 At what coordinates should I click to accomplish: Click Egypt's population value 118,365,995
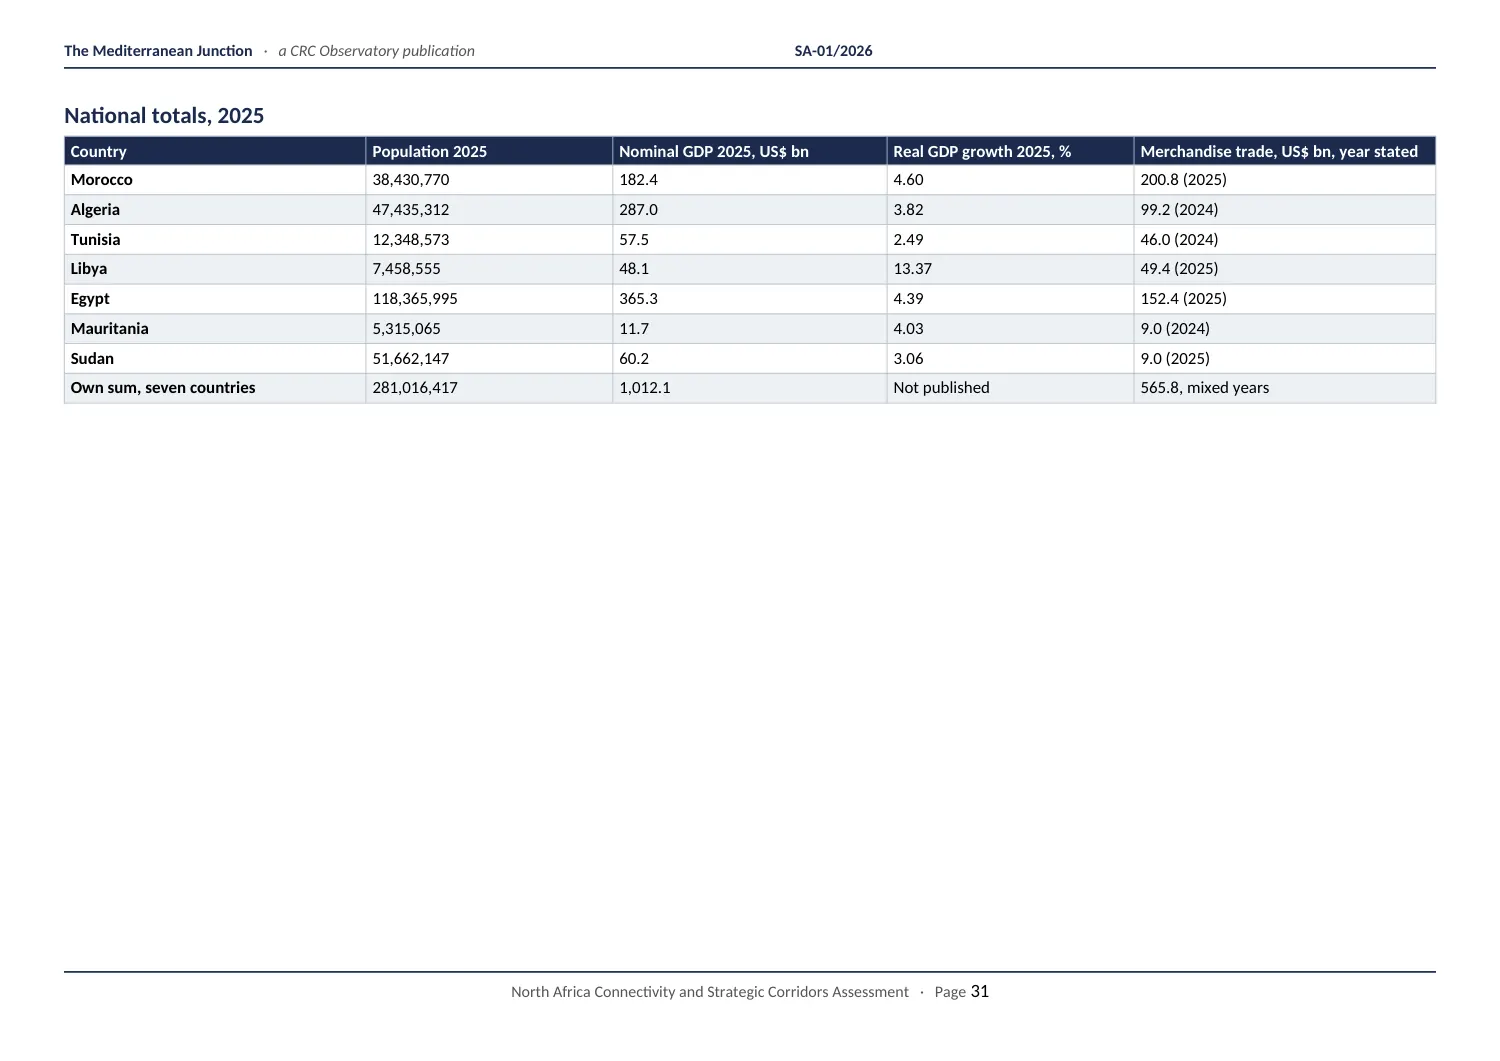[415, 299]
